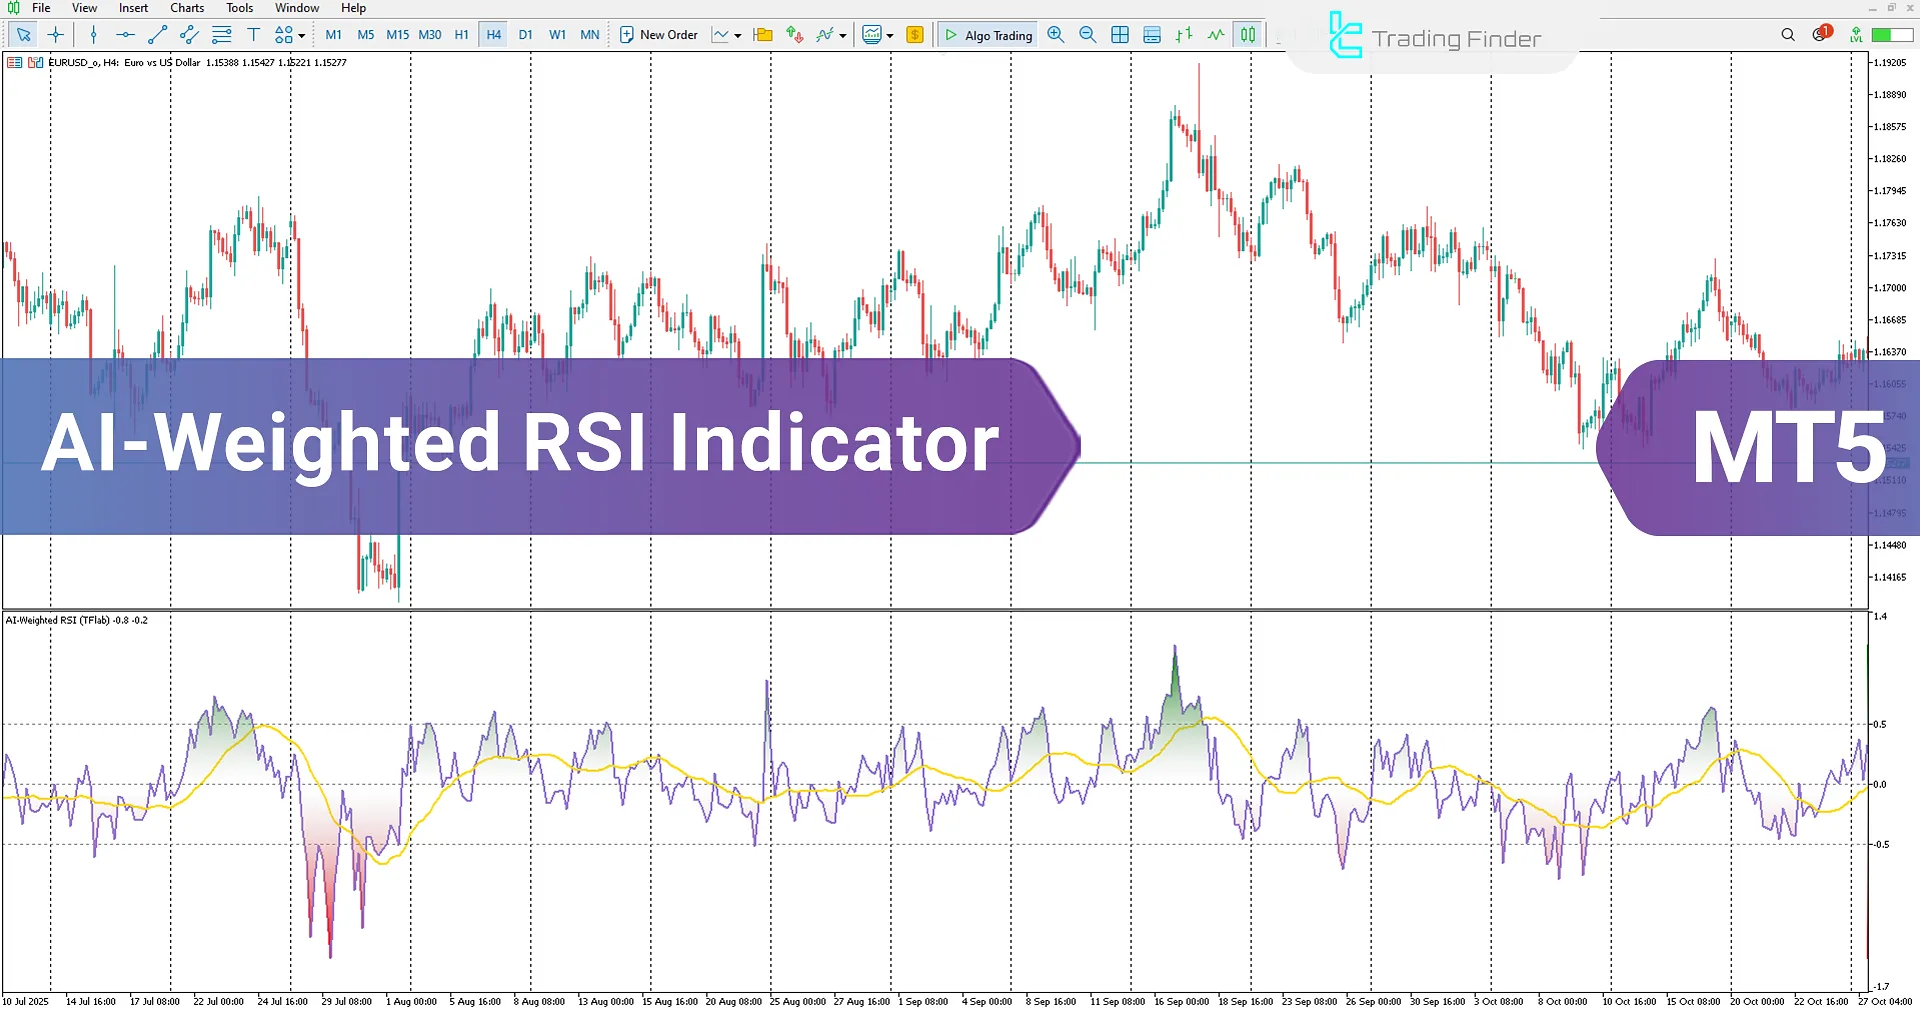Open the indicators list dropdown

tap(843, 34)
